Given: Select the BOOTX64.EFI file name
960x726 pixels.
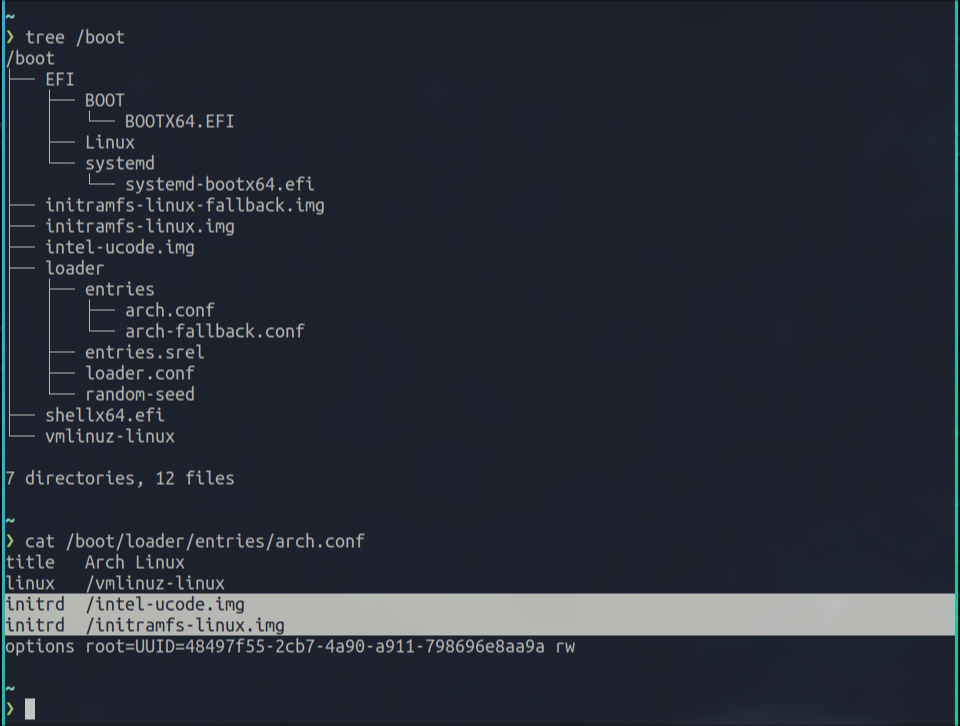Looking at the screenshot, I should [180, 122].
